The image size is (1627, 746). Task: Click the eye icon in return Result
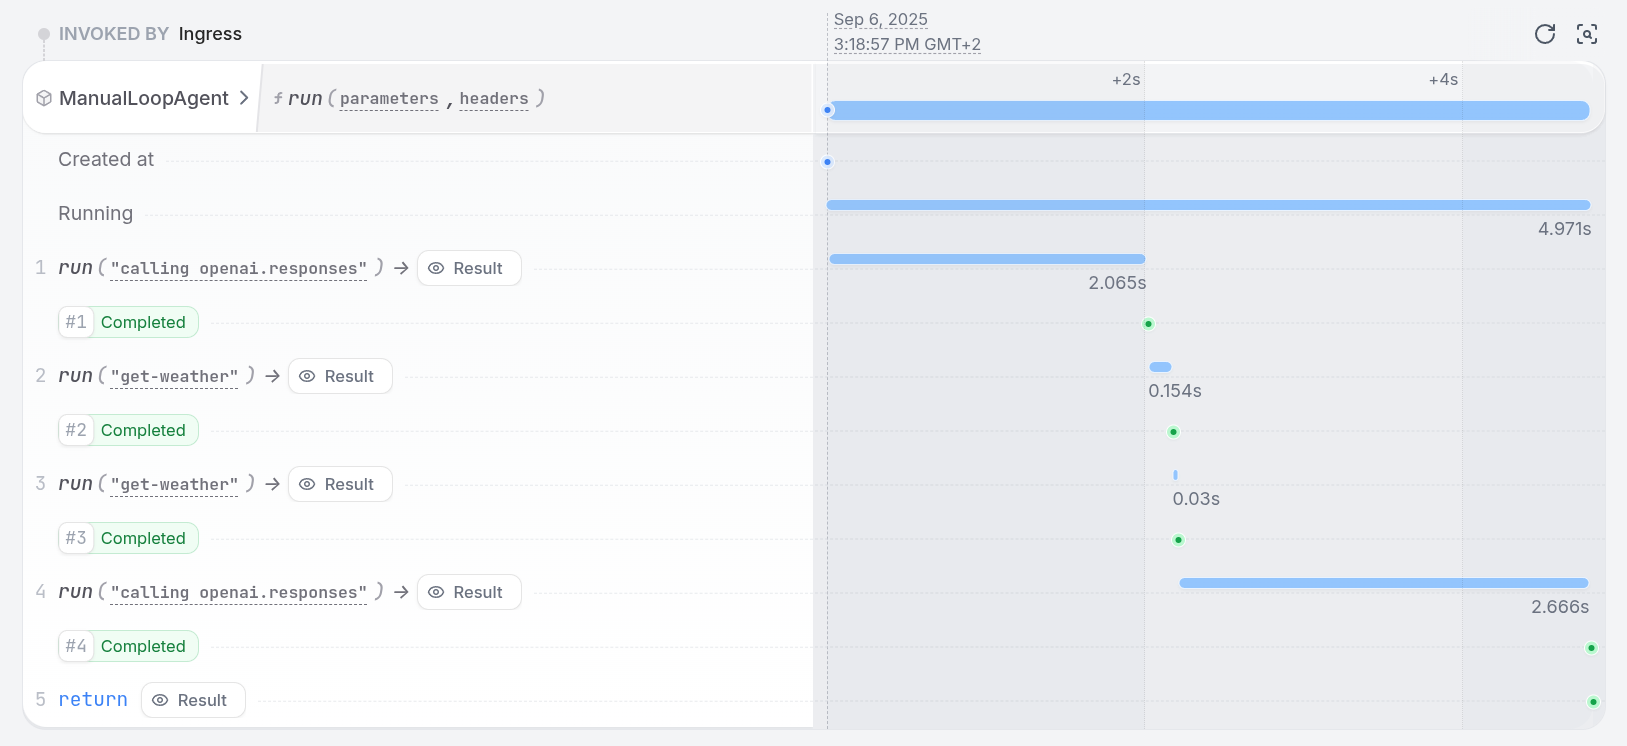pos(160,700)
